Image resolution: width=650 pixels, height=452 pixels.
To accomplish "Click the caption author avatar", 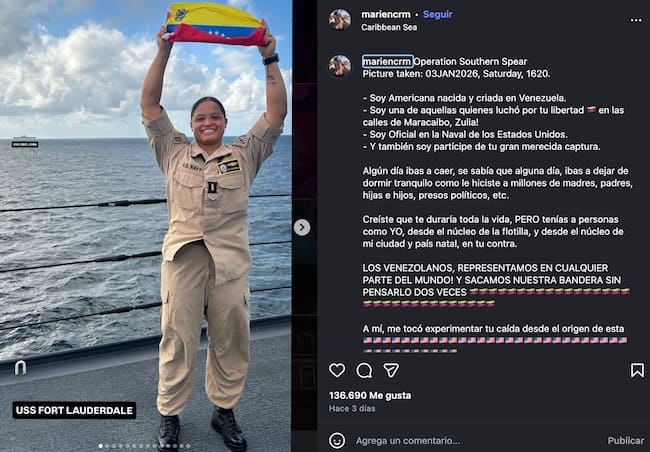I will tap(340, 66).
